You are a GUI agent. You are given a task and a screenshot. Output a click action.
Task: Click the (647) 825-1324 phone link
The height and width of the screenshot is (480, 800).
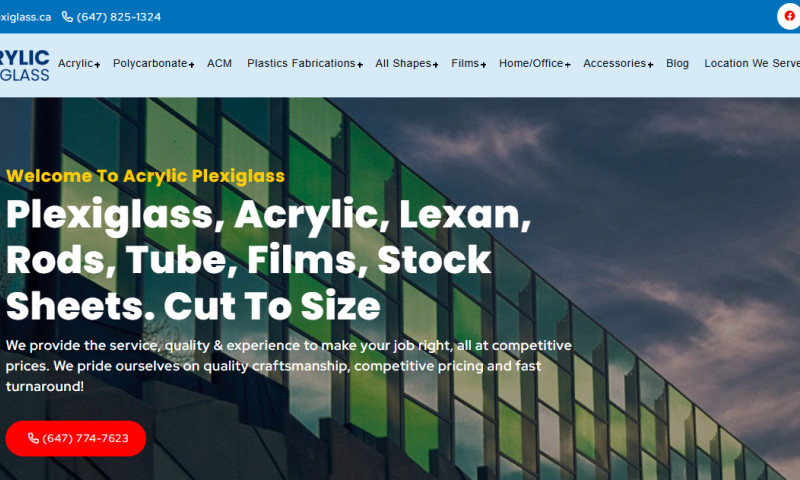(119, 17)
